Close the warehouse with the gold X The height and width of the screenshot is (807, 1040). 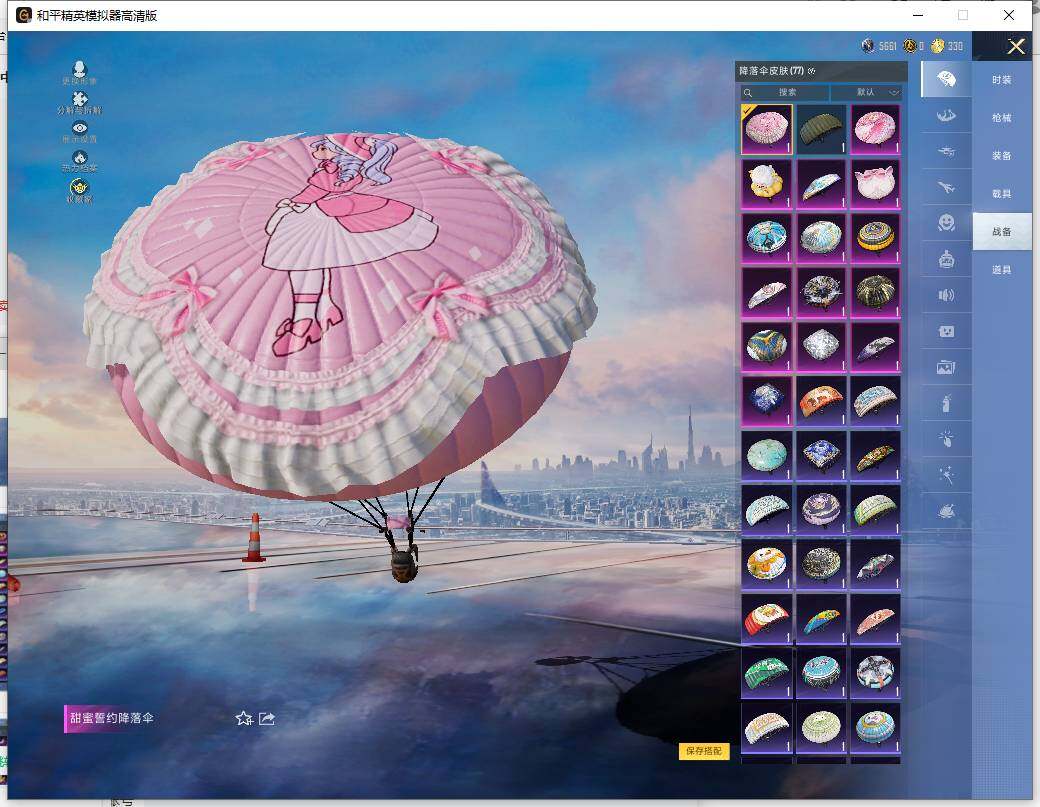coord(1015,46)
